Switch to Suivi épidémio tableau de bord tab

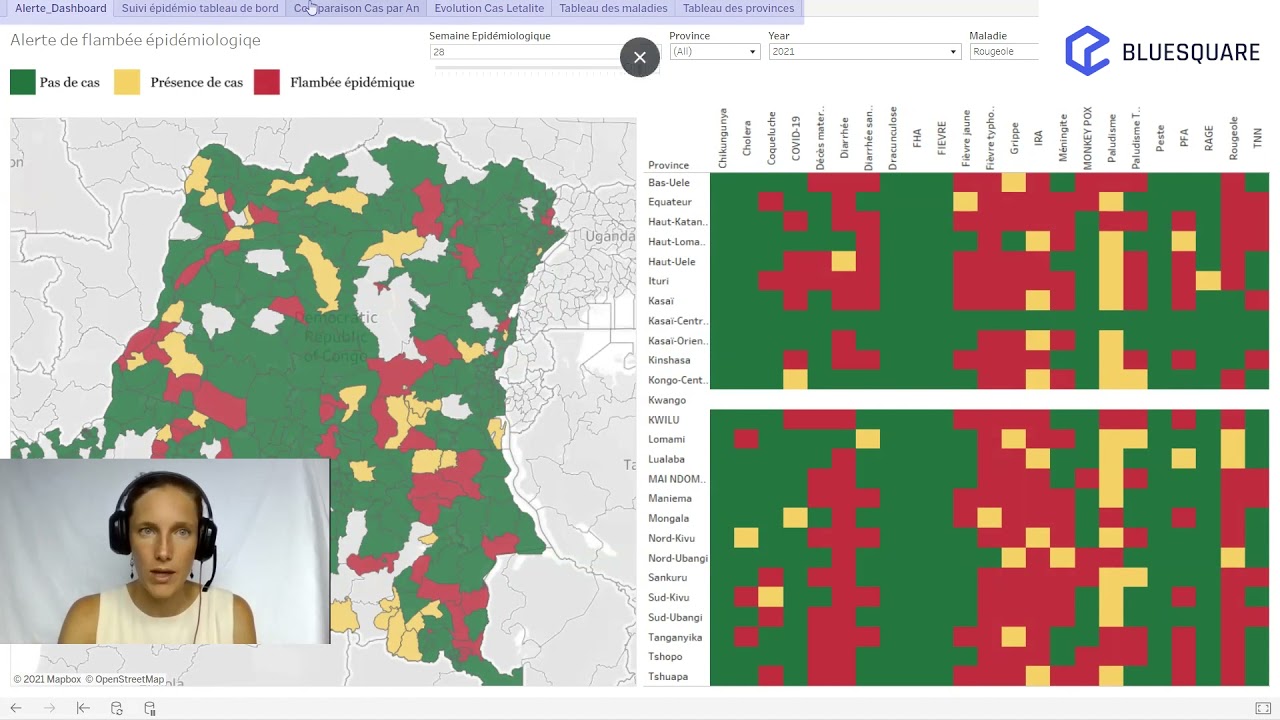200,8
